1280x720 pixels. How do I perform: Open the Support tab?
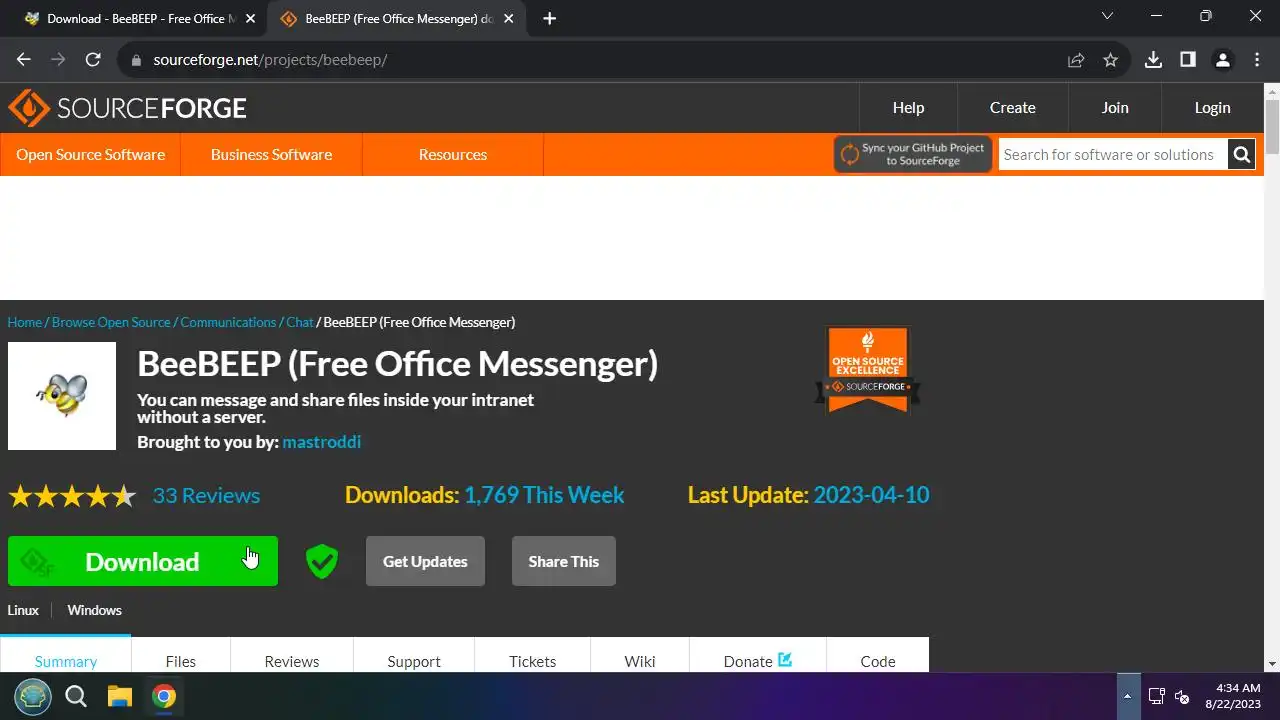pos(414,661)
